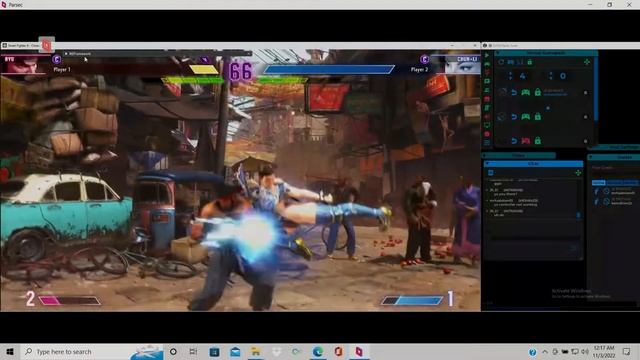Click the red gamepad icon in the third row
Image resolution: width=640 pixels, height=360 pixels.
click(526, 141)
